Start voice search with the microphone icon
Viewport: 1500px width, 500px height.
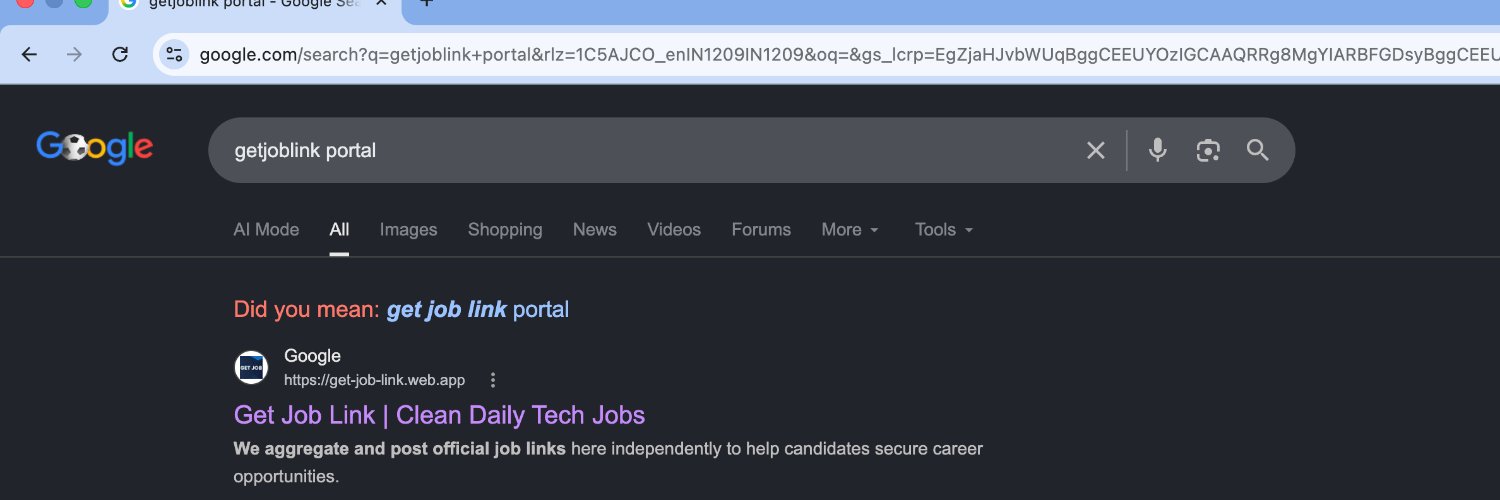click(x=1157, y=151)
